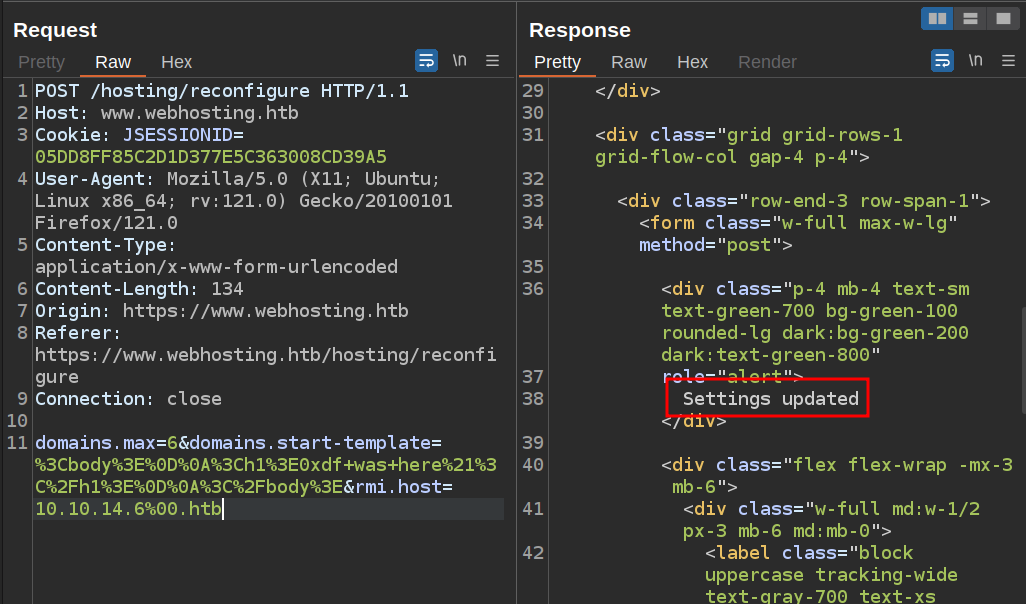This screenshot has height=604, width=1026.
Task: Switch to top-bottom split layout
Action: coord(969,19)
